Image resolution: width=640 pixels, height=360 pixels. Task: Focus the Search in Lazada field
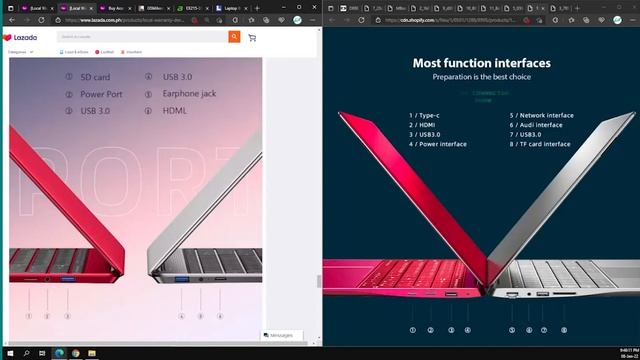coord(142,37)
